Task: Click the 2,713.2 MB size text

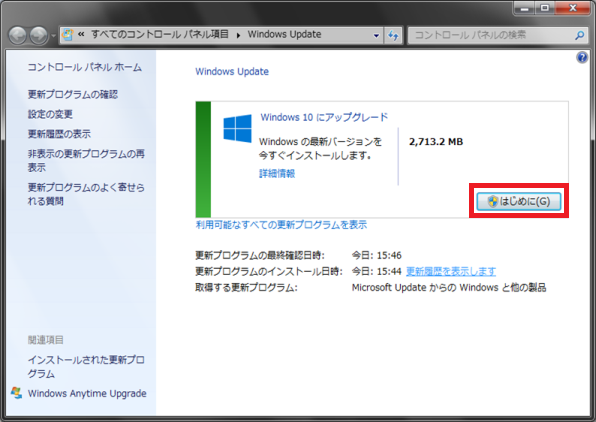Action: (x=436, y=142)
